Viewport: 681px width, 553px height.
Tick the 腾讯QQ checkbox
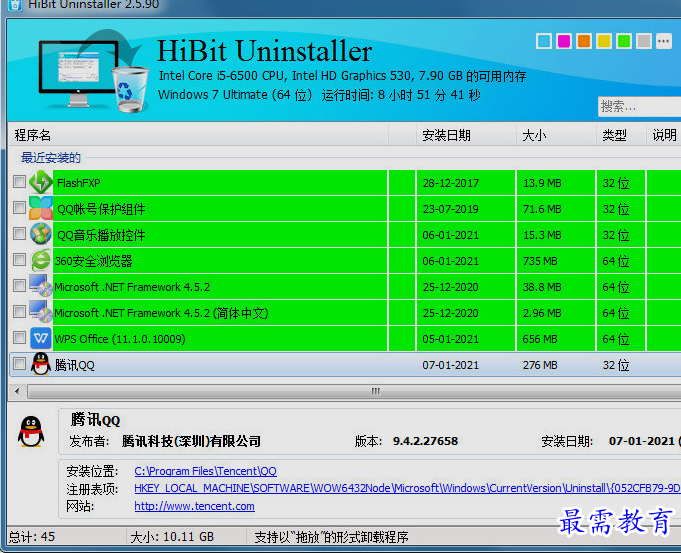tap(19, 363)
